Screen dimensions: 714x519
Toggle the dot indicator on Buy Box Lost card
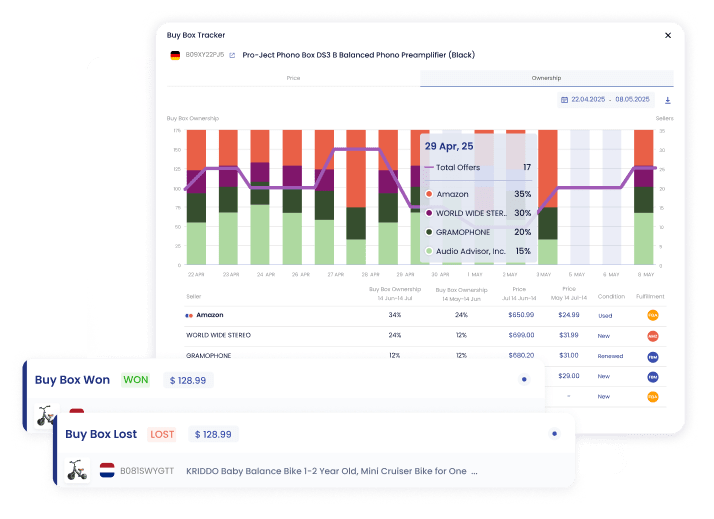[x=553, y=434]
